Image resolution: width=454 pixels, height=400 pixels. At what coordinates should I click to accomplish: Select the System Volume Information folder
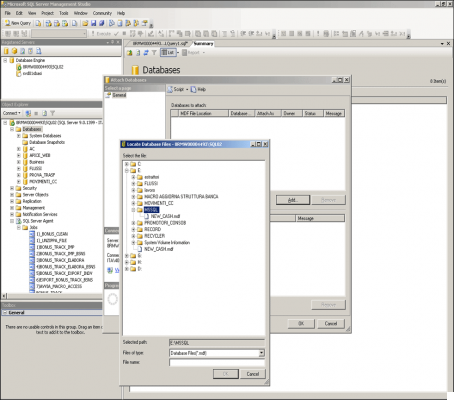pos(167,243)
